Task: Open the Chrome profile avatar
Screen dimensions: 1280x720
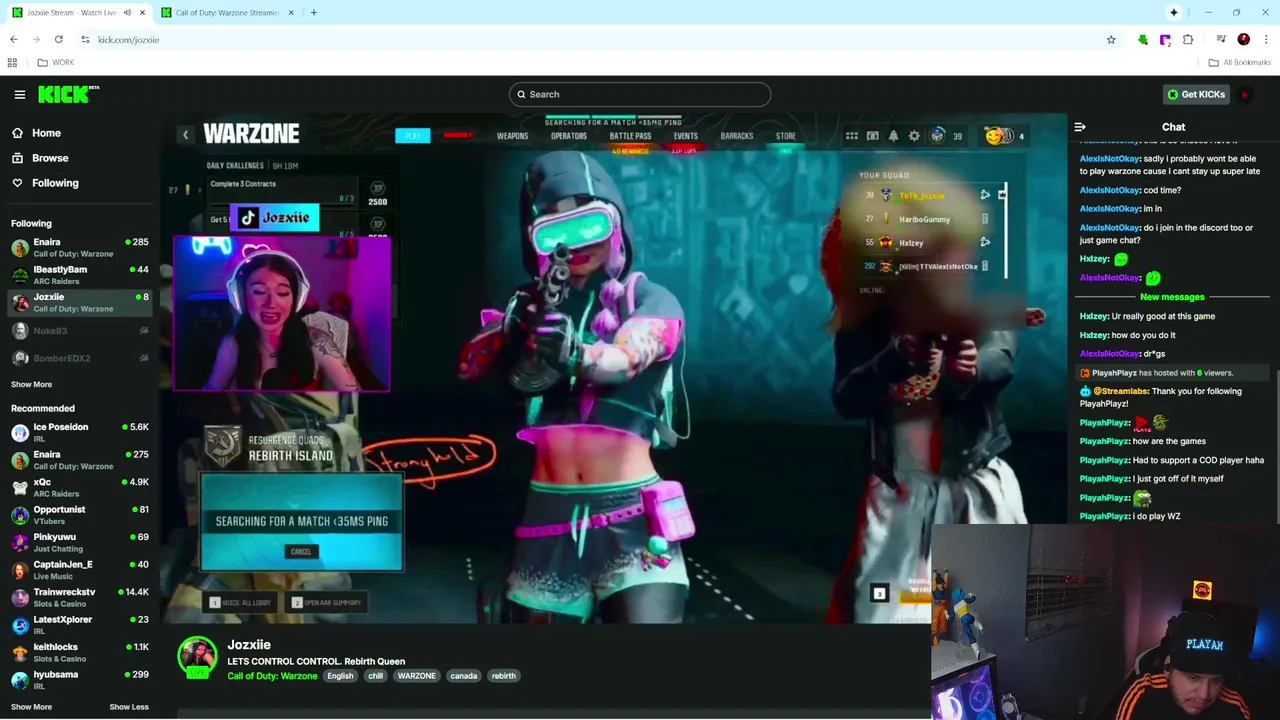Action: pos(1243,39)
